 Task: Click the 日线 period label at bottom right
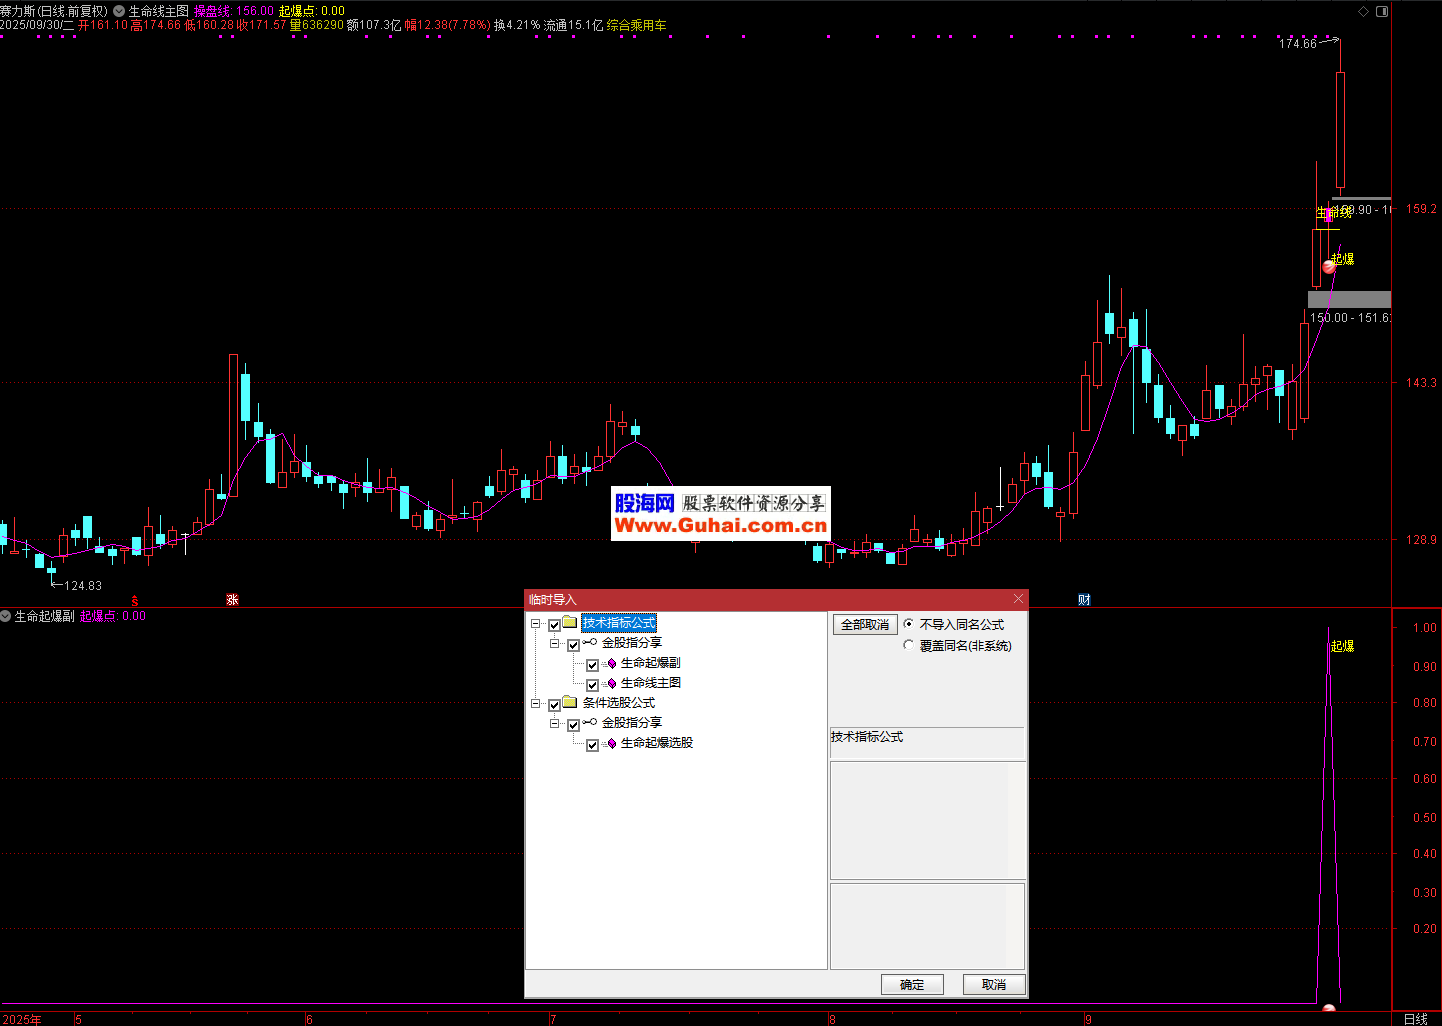point(1415,1019)
